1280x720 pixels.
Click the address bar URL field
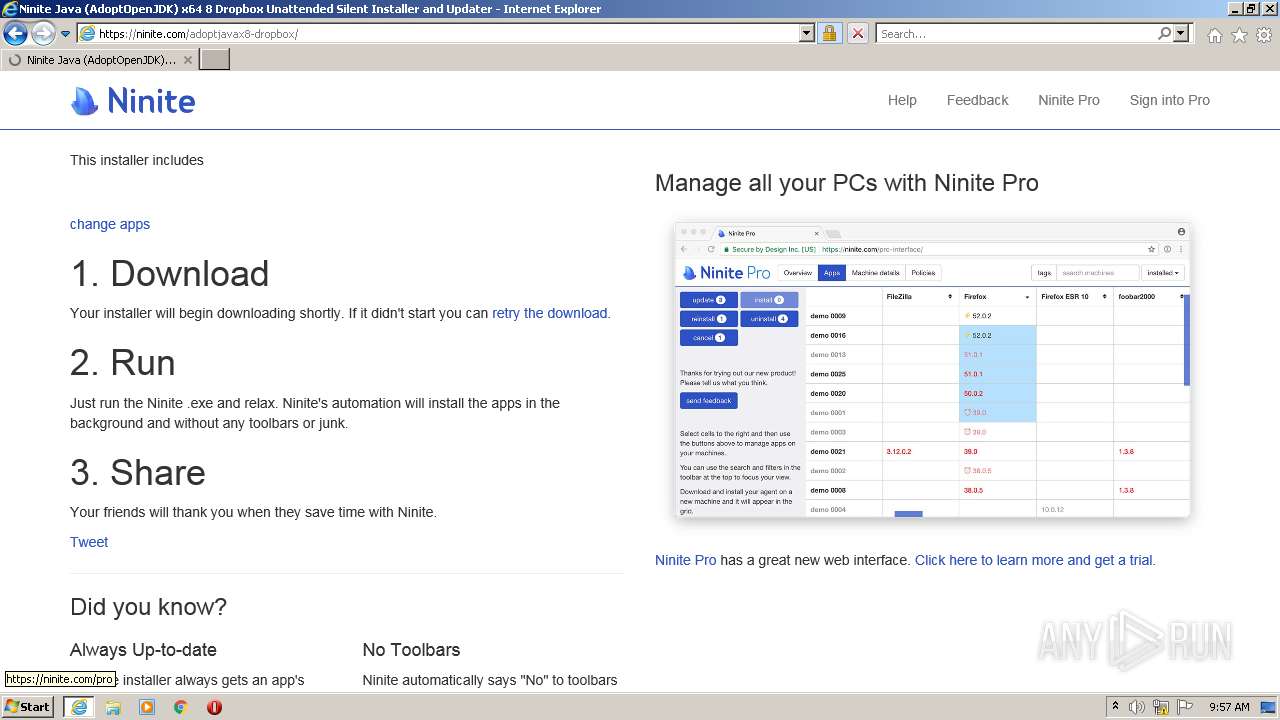[438, 33]
